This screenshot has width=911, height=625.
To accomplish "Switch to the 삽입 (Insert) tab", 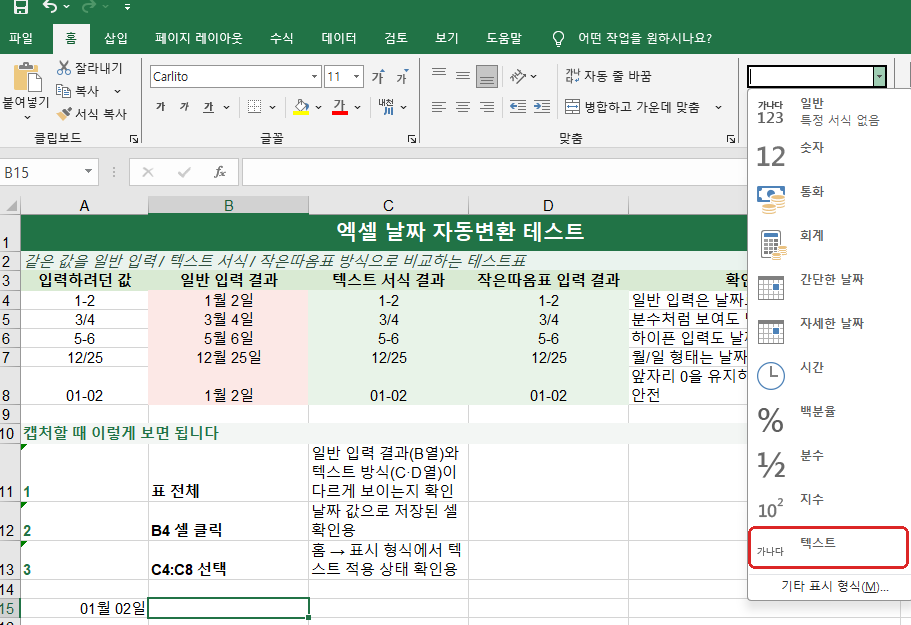I will [x=116, y=38].
